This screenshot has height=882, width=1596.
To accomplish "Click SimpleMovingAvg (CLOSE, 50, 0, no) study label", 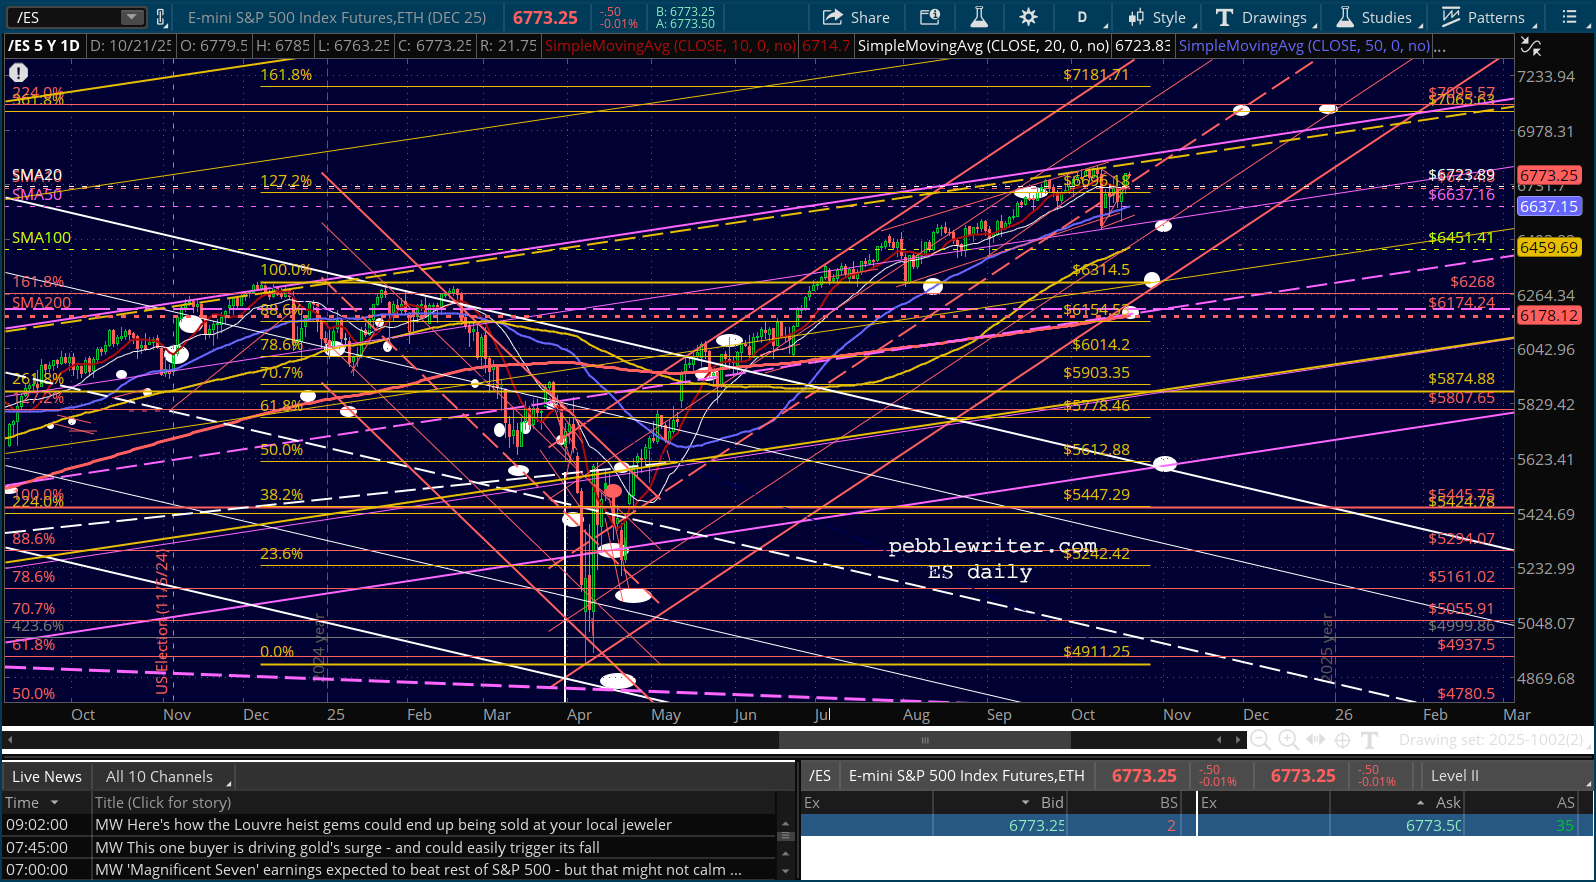I will coord(1304,46).
